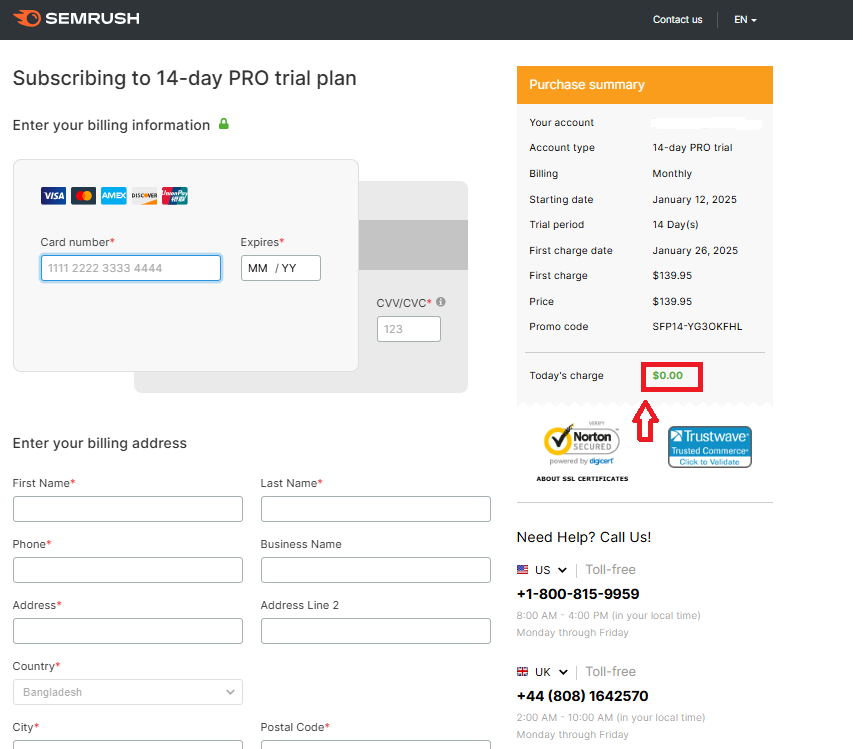
Task: Click the CVV/CVC info icon
Action: pyautogui.click(x=441, y=302)
